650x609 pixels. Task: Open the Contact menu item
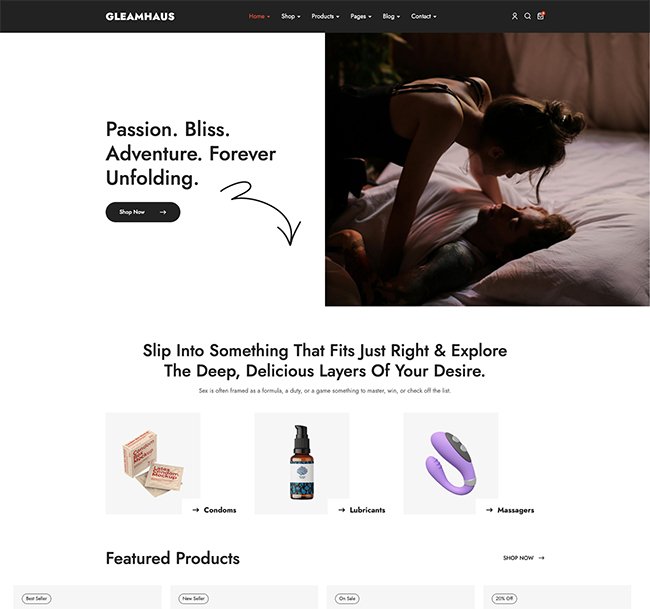tap(424, 16)
